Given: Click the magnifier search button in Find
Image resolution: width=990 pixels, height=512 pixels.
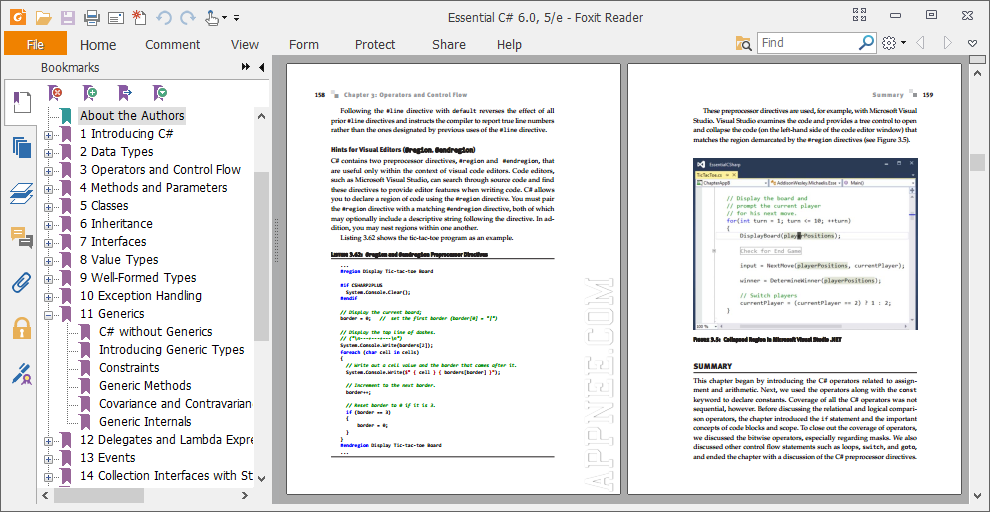Looking at the screenshot, I should pyautogui.click(x=866, y=43).
